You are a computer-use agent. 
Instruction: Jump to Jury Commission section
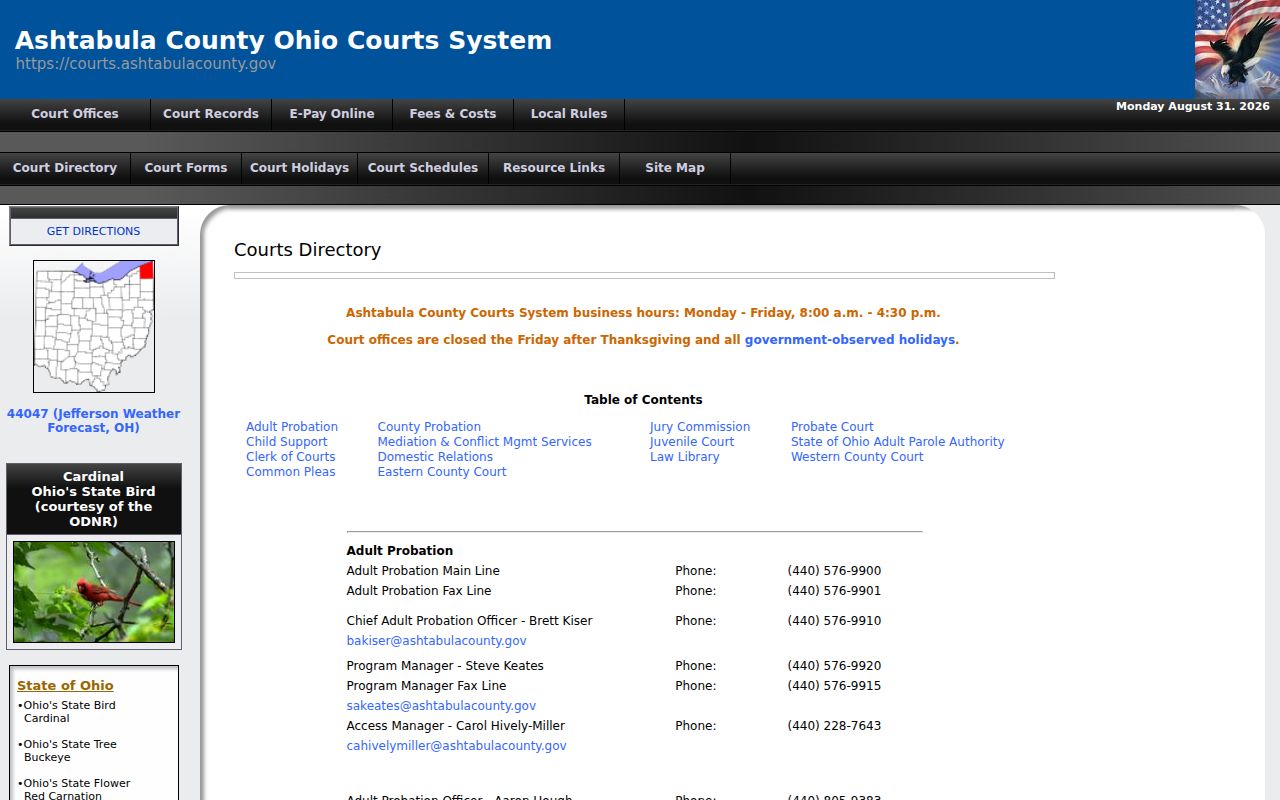pyautogui.click(x=700, y=427)
